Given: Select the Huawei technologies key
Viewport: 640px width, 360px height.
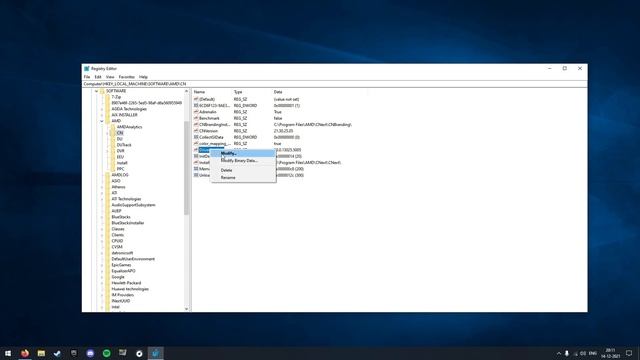Looking at the screenshot, I should point(130,289).
